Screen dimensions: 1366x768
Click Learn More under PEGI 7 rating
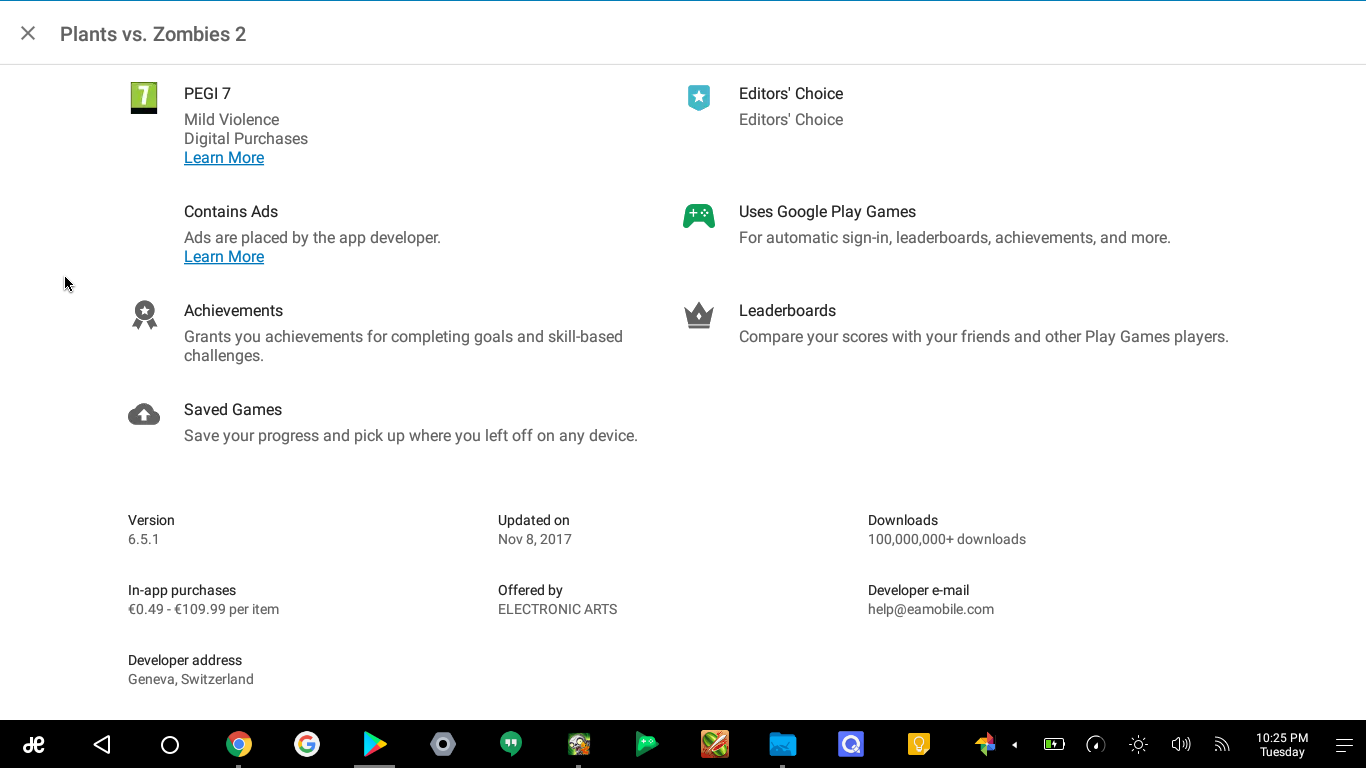click(224, 158)
